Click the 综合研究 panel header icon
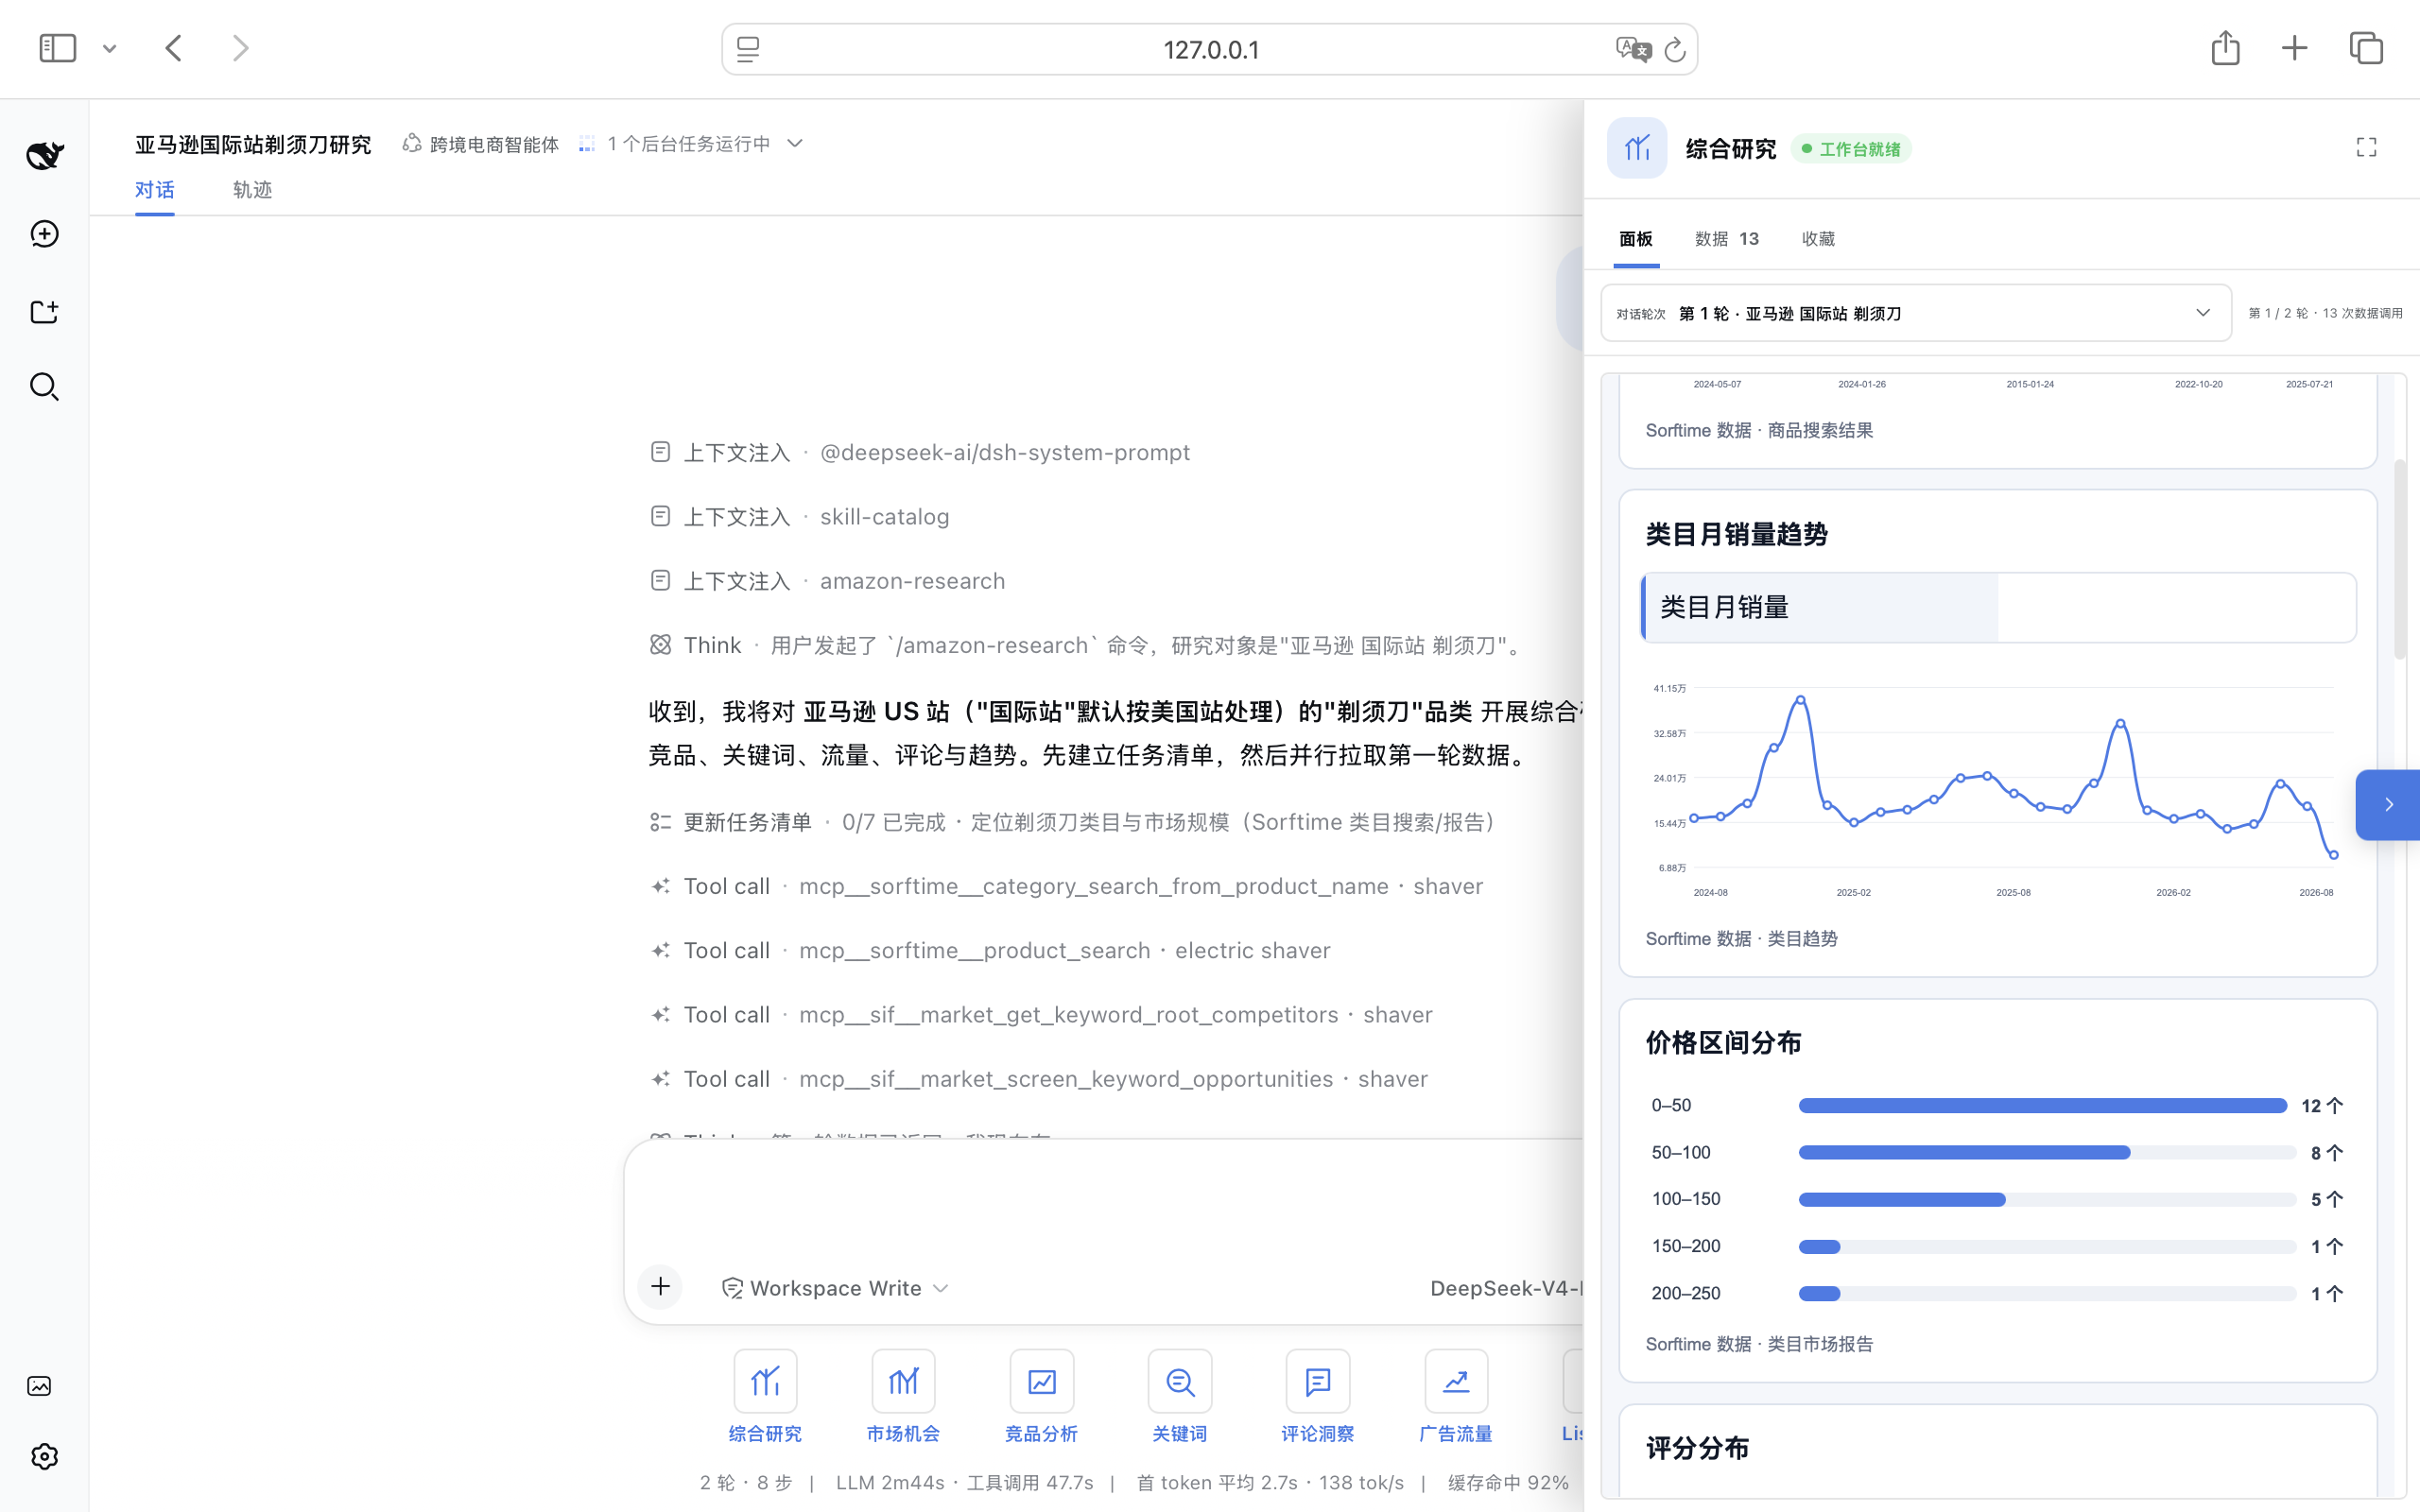This screenshot has height=1512, width=2420. click(x=1637, y=148)
